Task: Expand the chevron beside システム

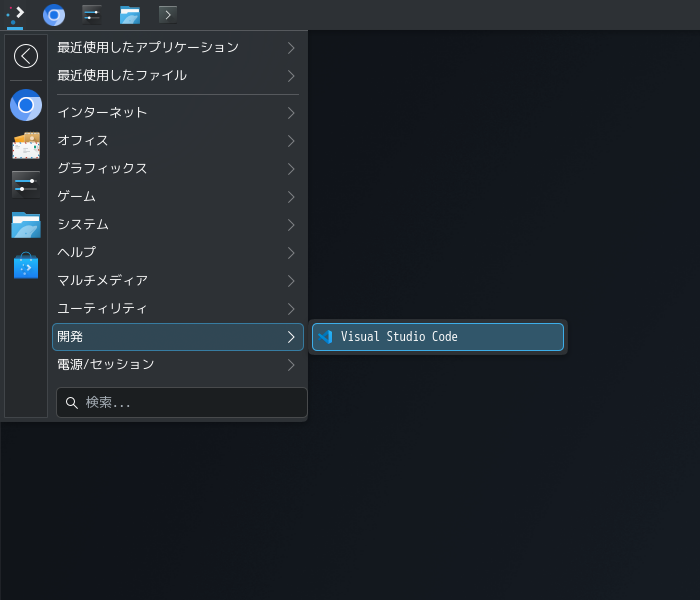Action: tap(291, 225)
